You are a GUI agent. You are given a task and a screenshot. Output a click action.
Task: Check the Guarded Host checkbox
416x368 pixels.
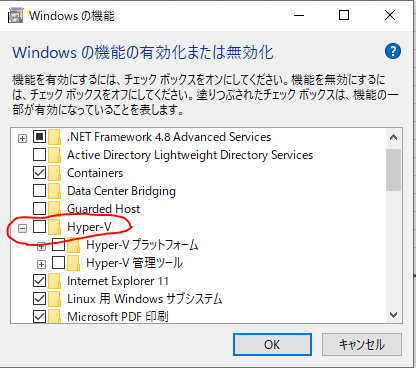point(39,209)
